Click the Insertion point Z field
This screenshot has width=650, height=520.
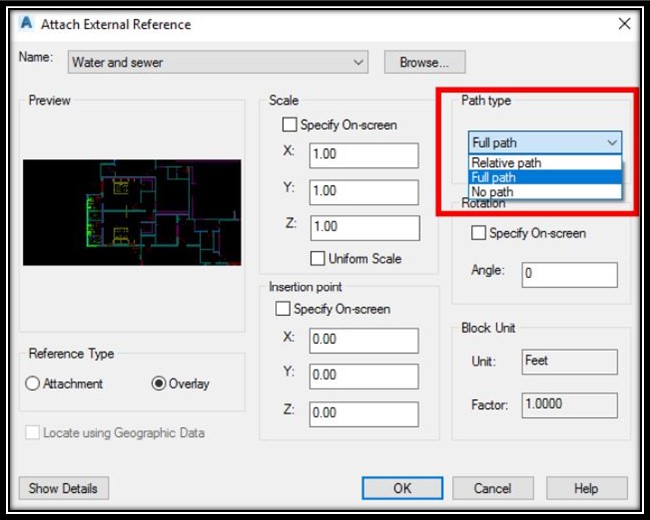pos(364,413)
